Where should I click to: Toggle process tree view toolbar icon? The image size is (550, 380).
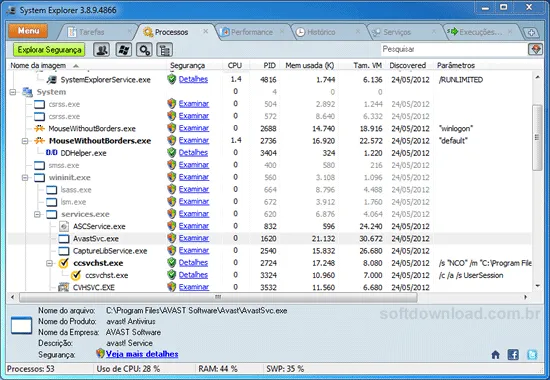(x=165, y=50)
